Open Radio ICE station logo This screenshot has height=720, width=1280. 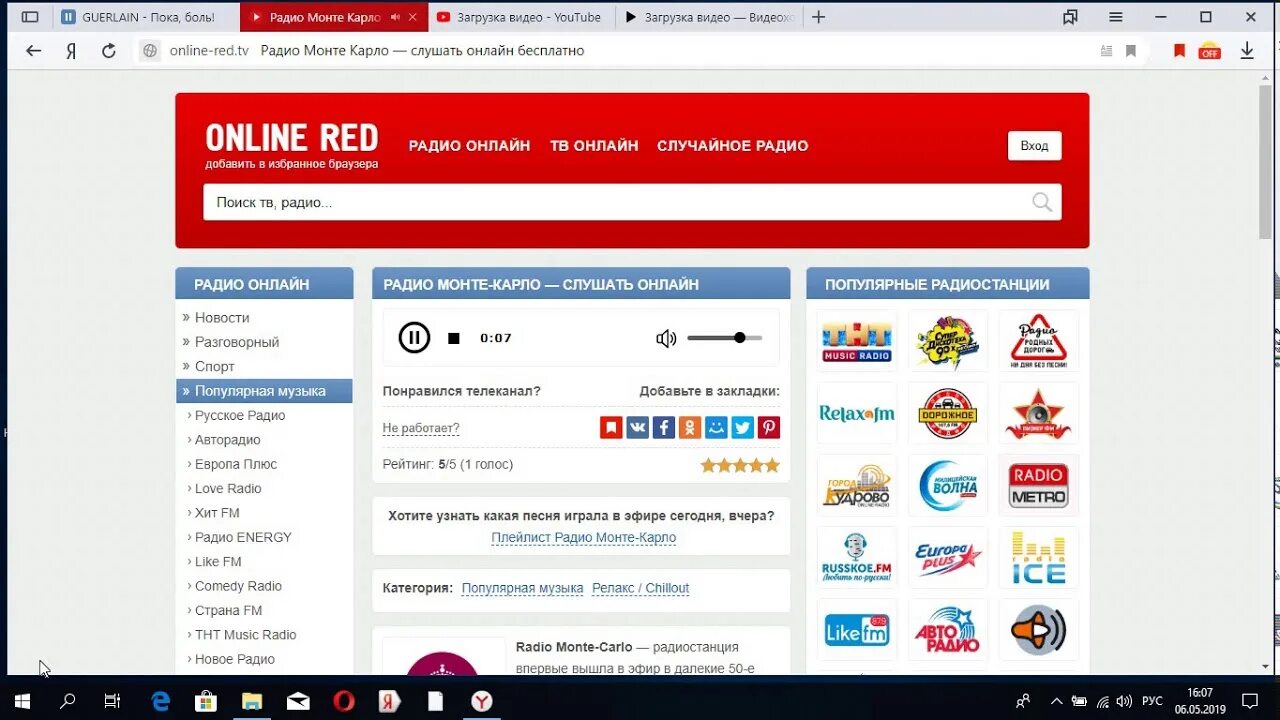[1038, 558]
